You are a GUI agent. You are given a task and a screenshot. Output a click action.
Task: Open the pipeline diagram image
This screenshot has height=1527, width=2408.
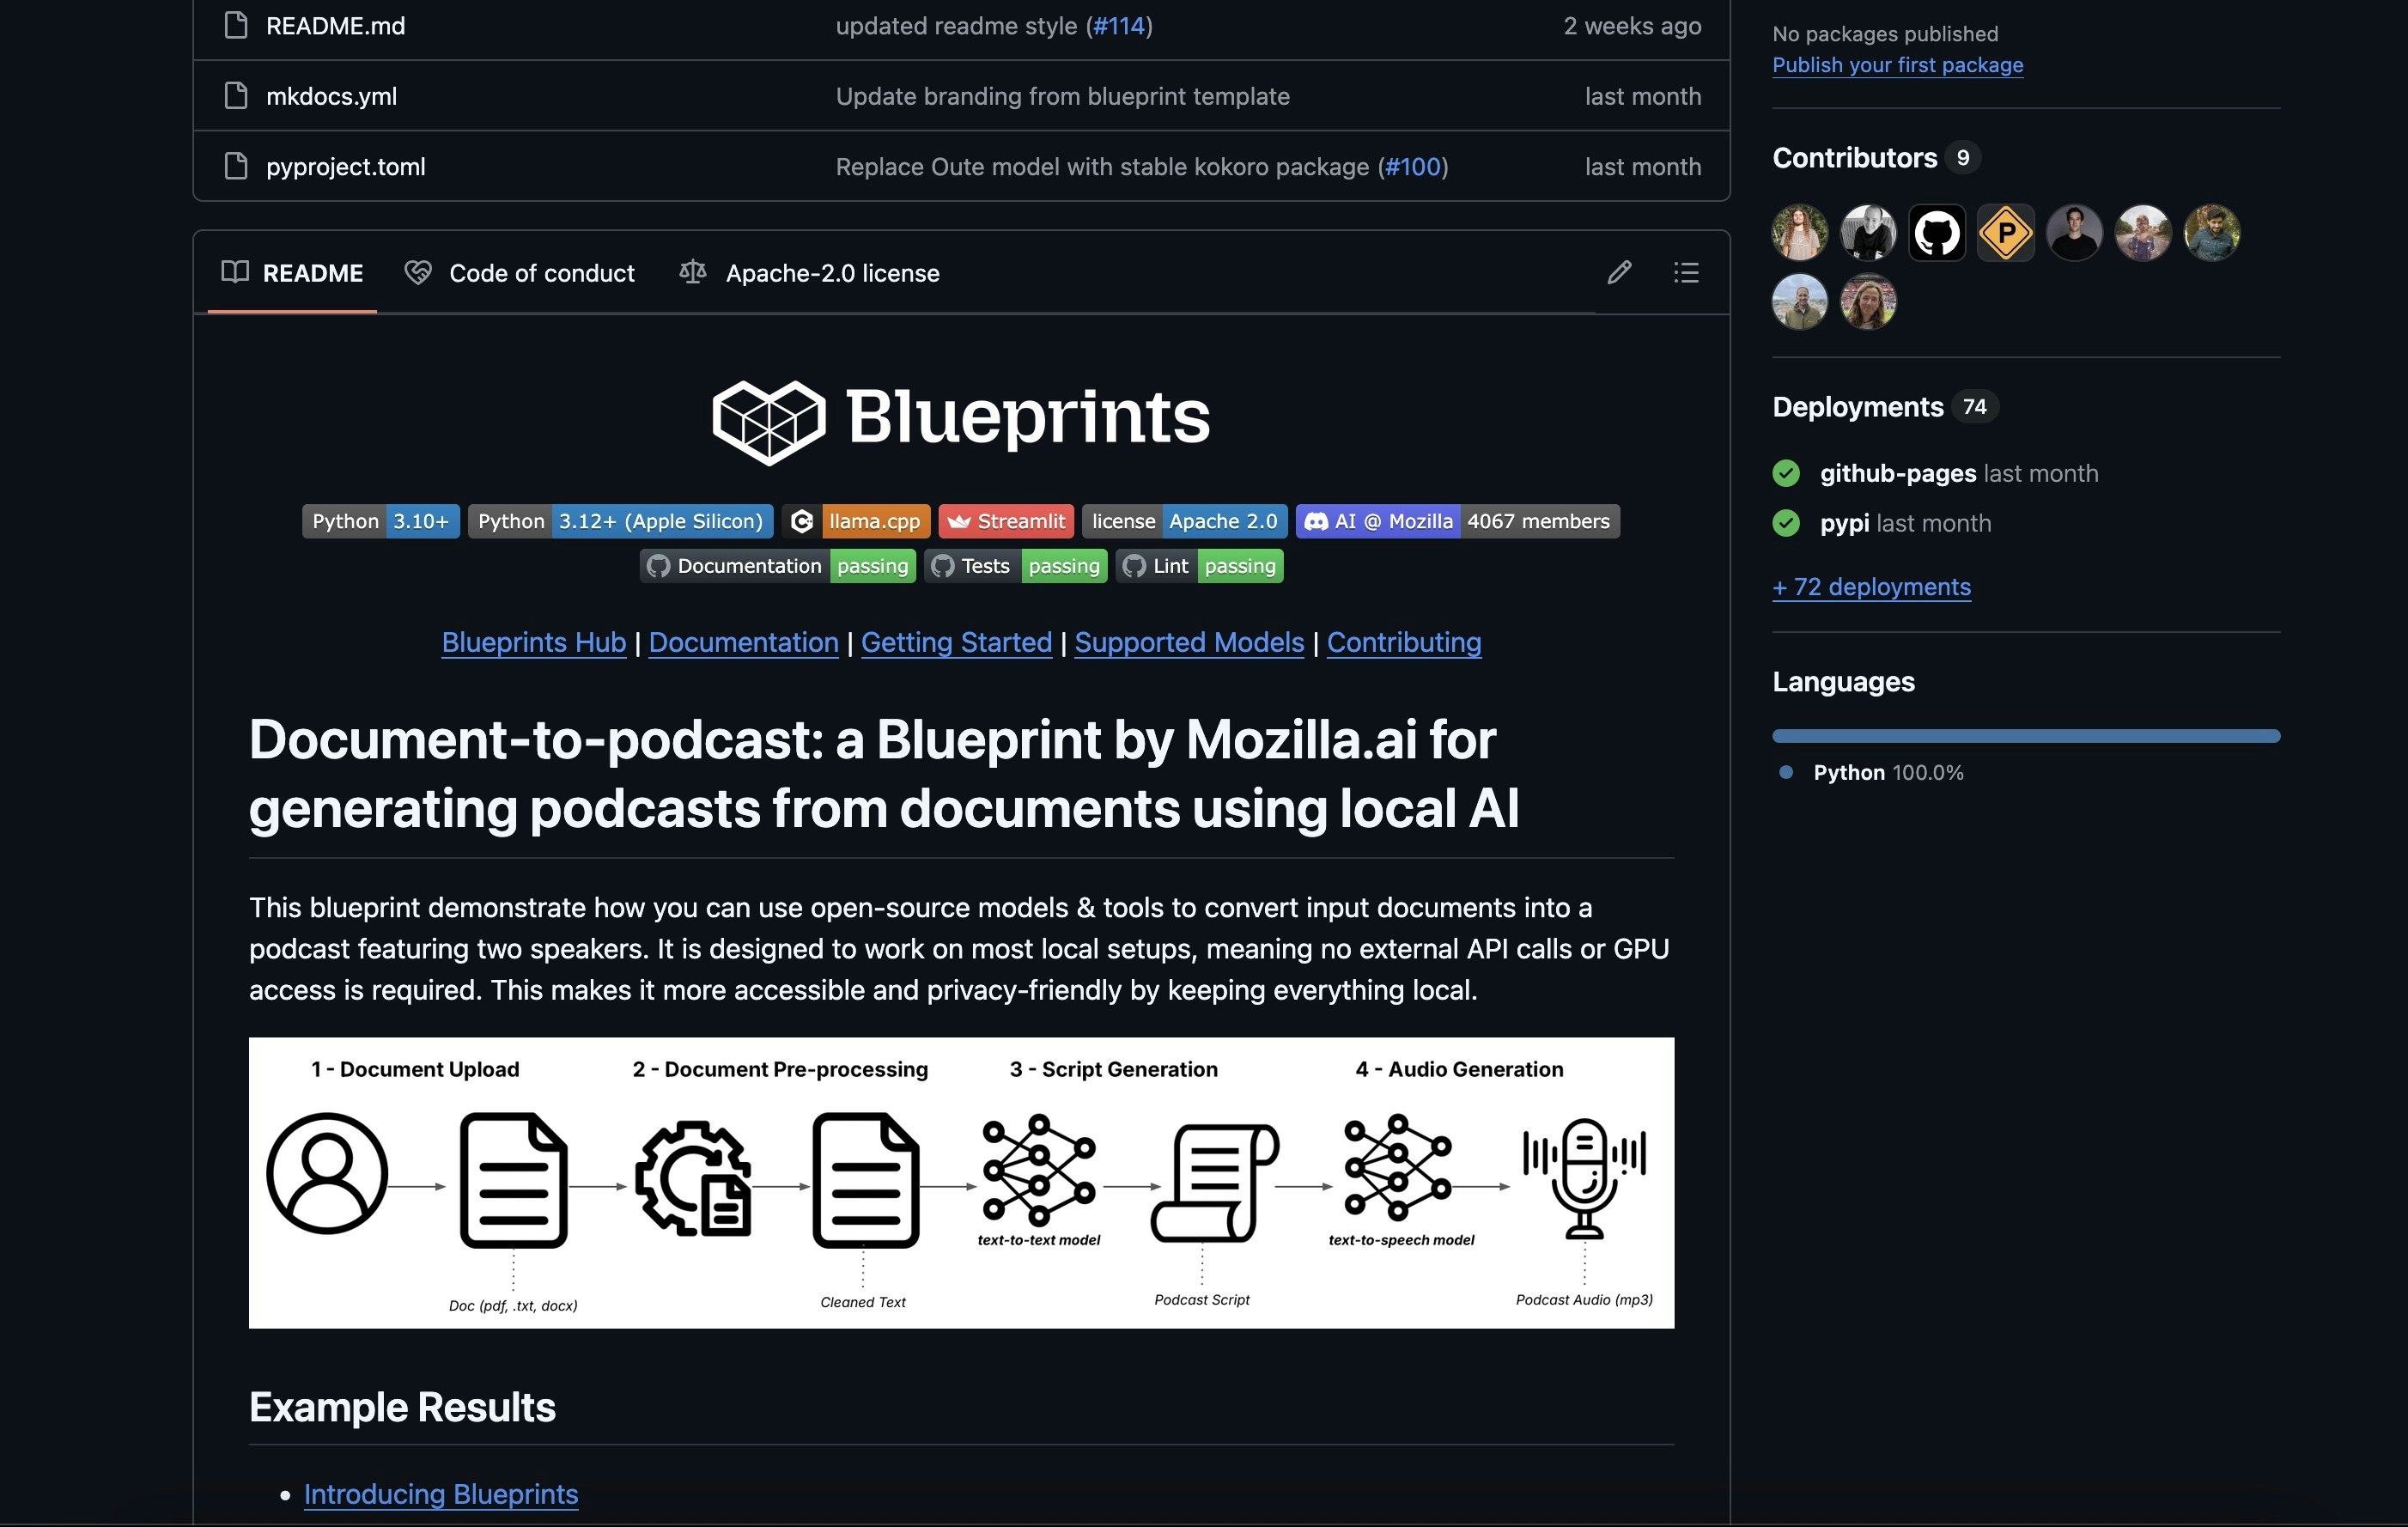click(961, 1183)
